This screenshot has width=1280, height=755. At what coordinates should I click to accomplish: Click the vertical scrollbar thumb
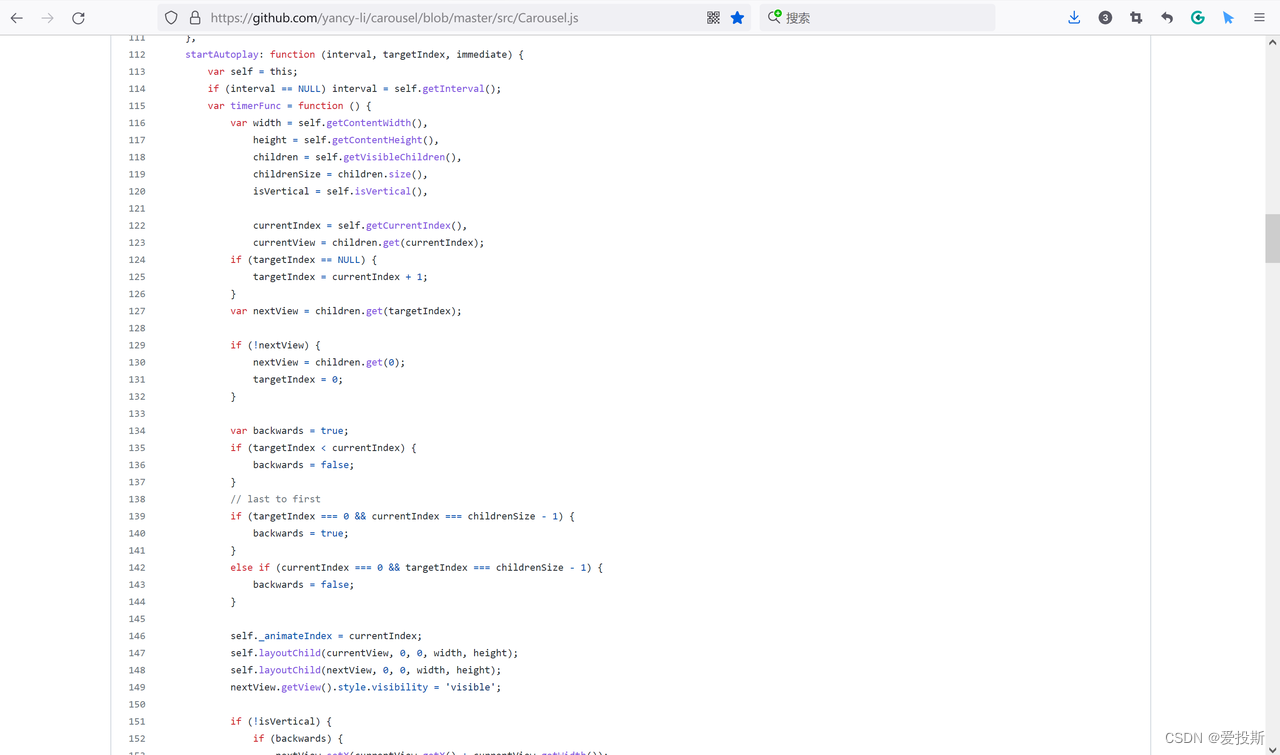[1272, 238]
